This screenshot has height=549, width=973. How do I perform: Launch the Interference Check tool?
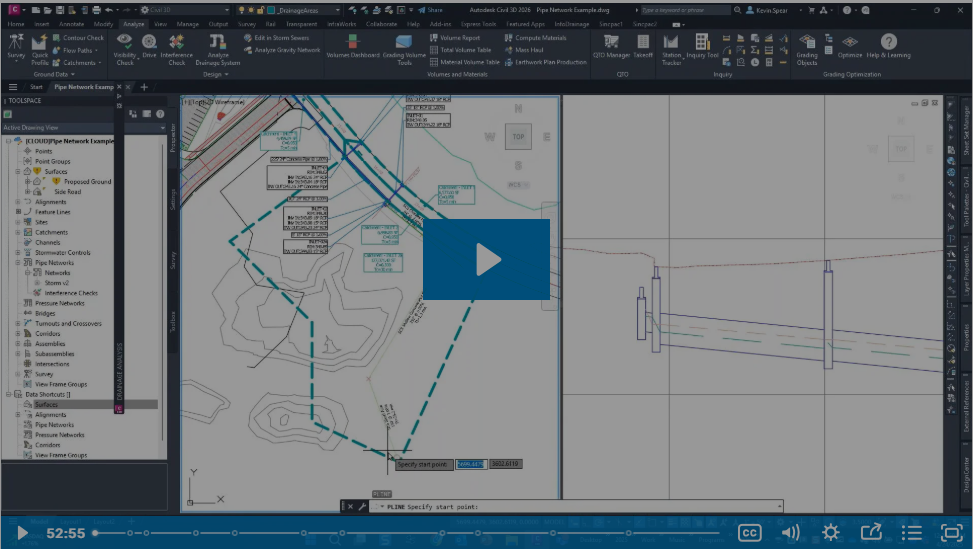(x=176, y=50)
